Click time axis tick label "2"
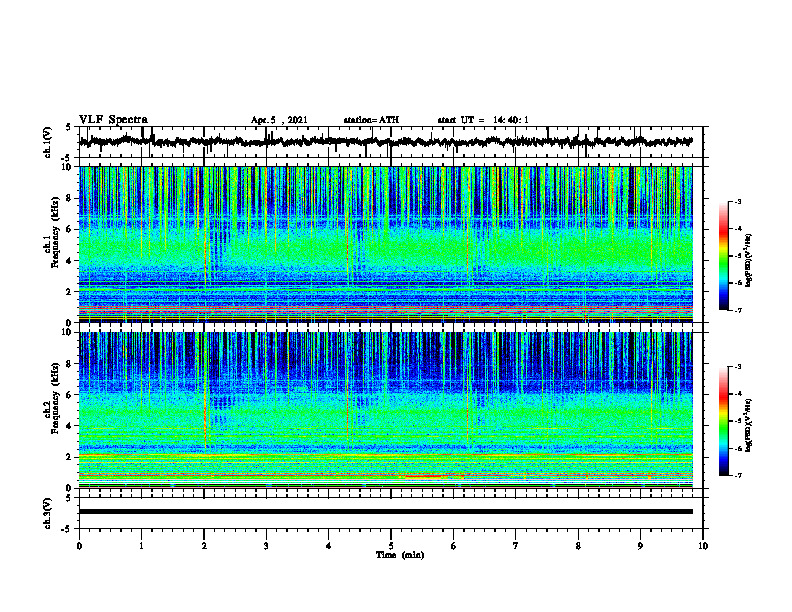The width and height of the screenshot is (792, 612). click(204, 546)
